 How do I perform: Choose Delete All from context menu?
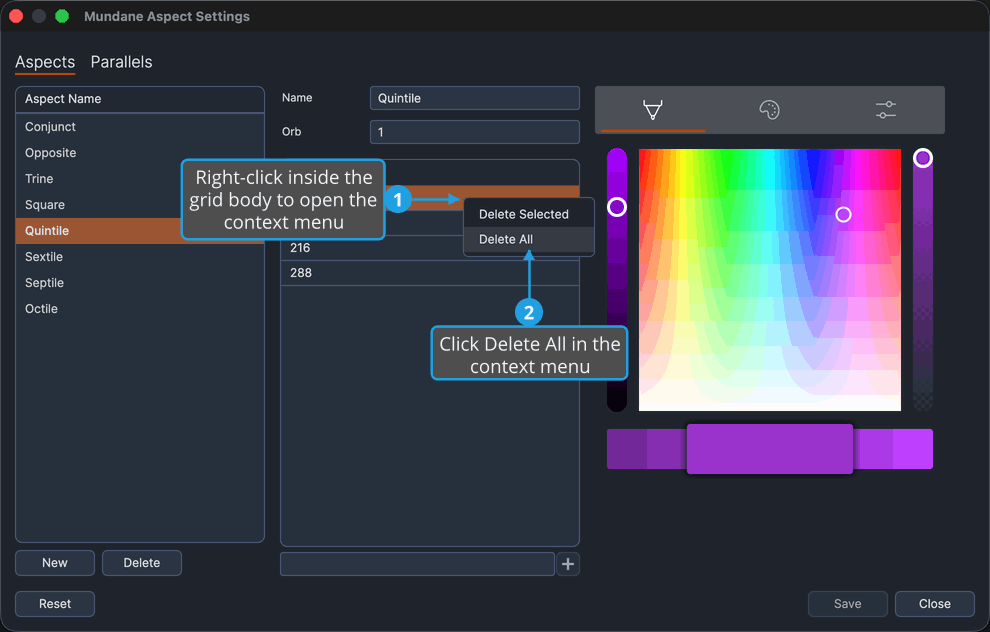[528, 239]
